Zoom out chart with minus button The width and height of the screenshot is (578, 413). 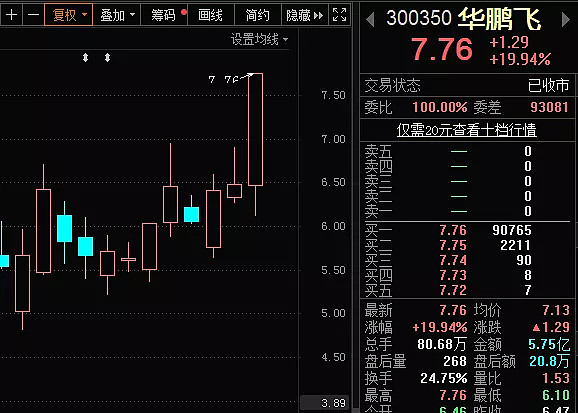tap(33, 15)
